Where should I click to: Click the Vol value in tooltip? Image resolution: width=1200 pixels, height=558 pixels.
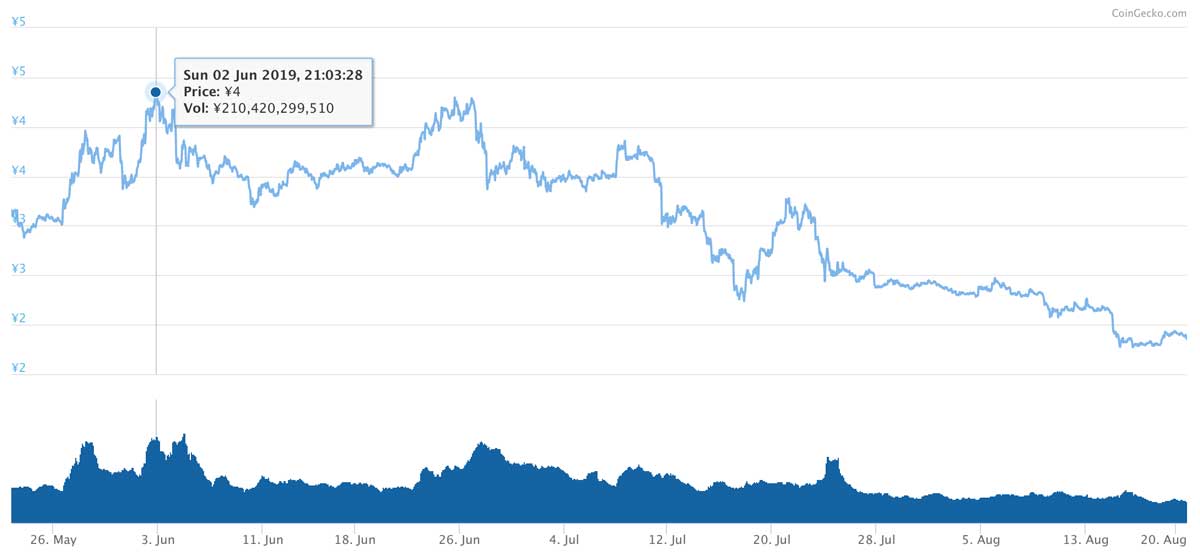click(x=274, y=108)
